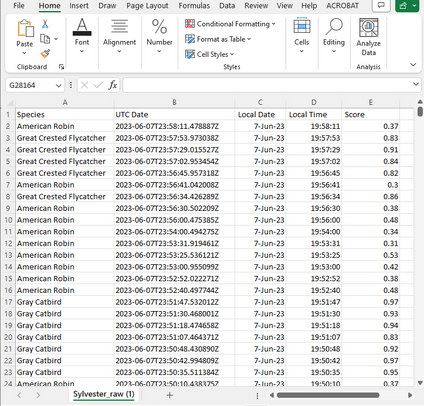
Task: Expand the formula bar chevron
Action: (x=416, y=84)
